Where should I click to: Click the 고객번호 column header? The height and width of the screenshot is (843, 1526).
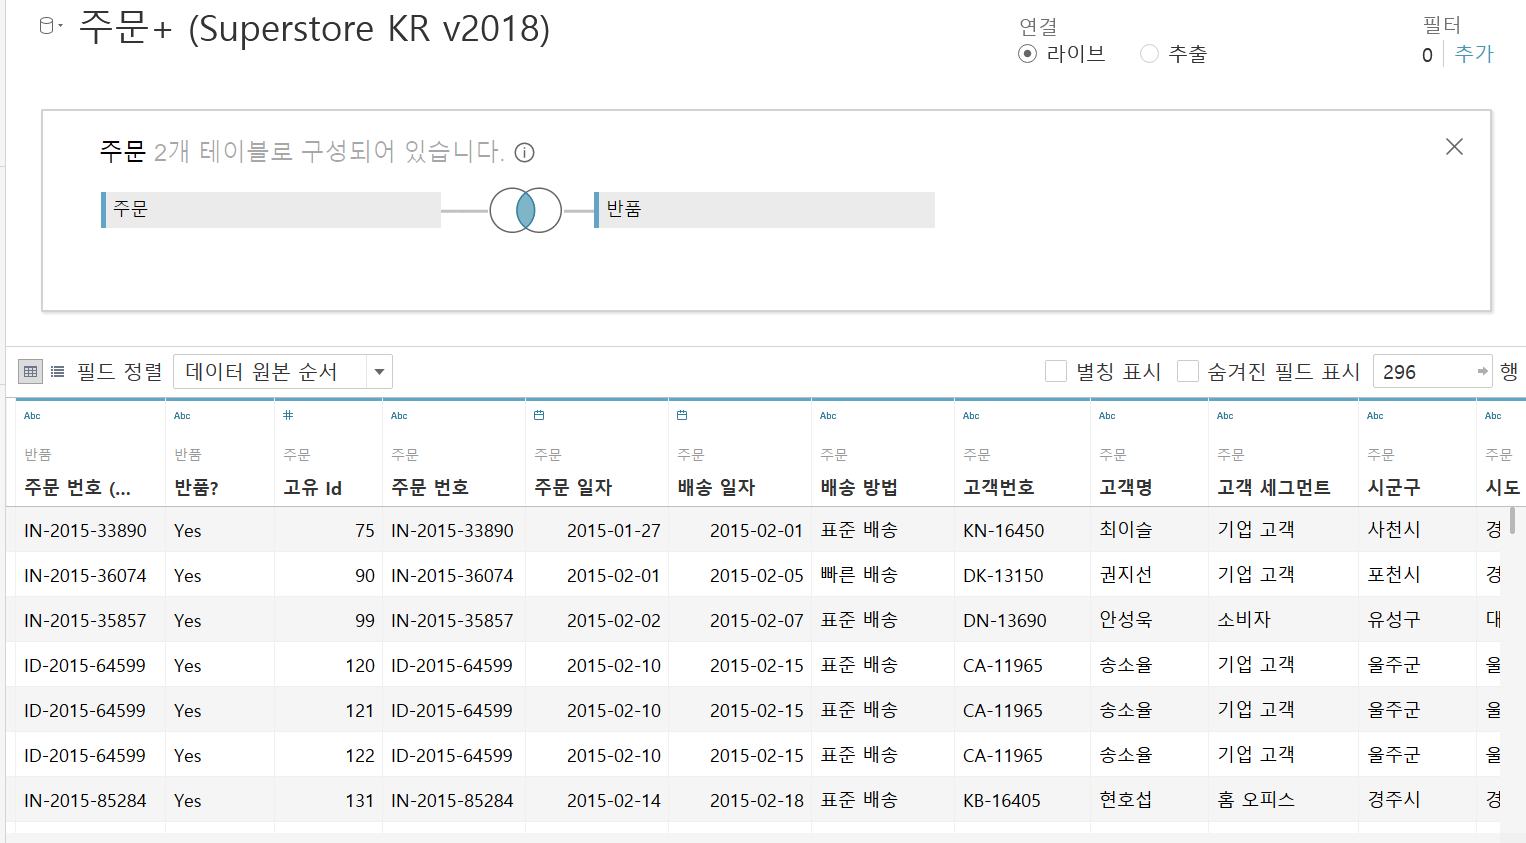998,488
